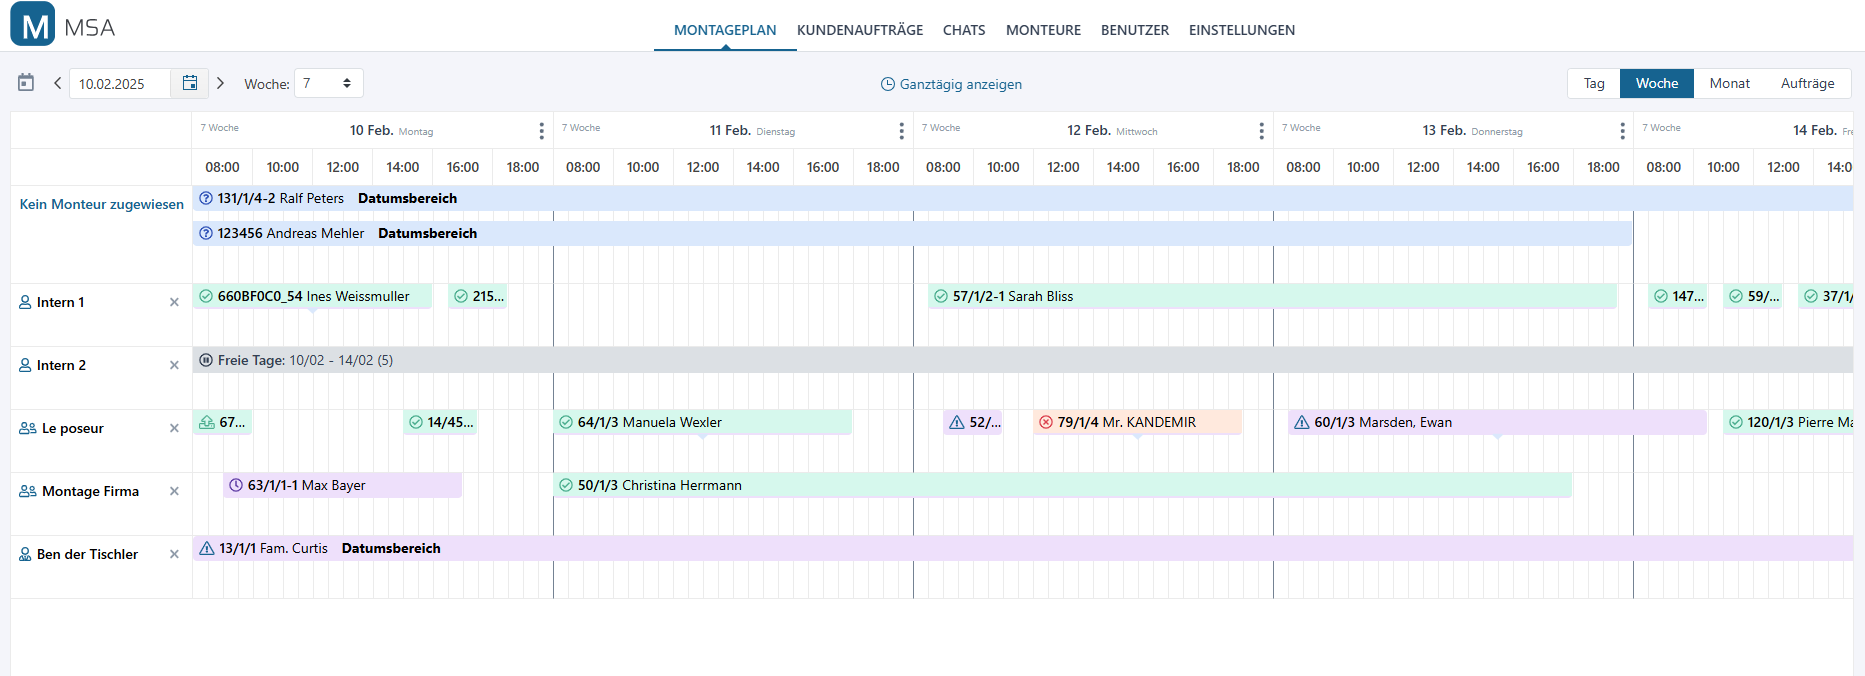Viewport: 1865px width, 676px height.
Task: Open options menu for 10 Feb. Montag
Action: (541, 131)
